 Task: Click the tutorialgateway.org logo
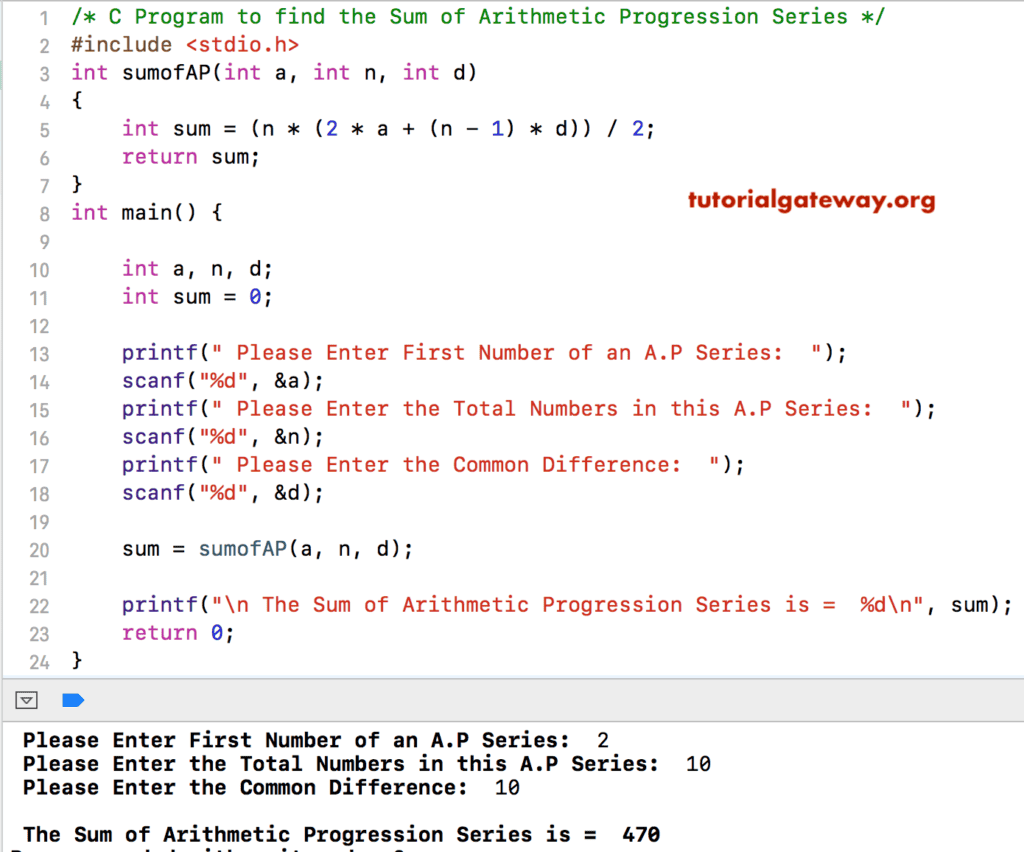coord(810,201)
